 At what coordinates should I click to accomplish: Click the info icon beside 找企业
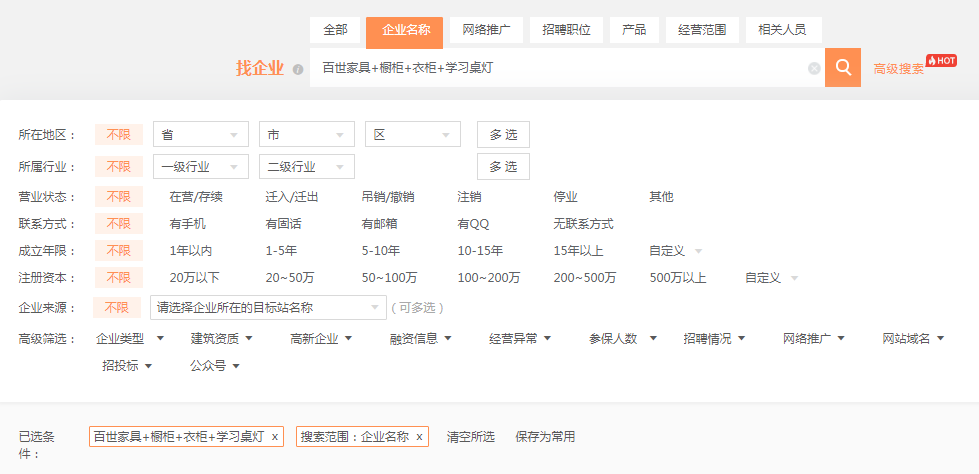[298, 70]
